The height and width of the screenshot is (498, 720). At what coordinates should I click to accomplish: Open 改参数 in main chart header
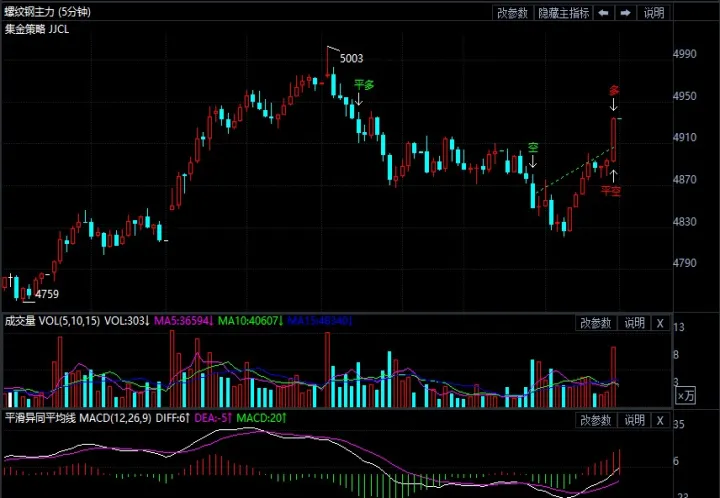(512, 13)
